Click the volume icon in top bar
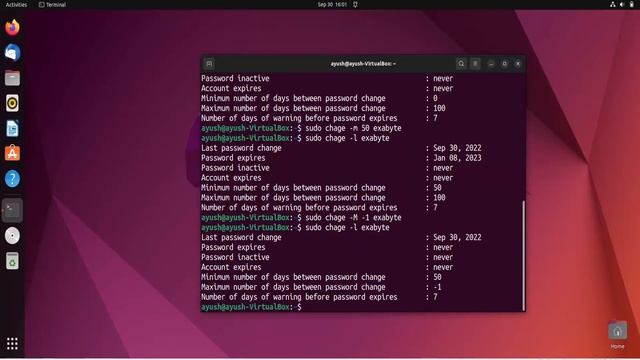The height and width of the screenshot is (360, 640). click(x=622, y=4)
